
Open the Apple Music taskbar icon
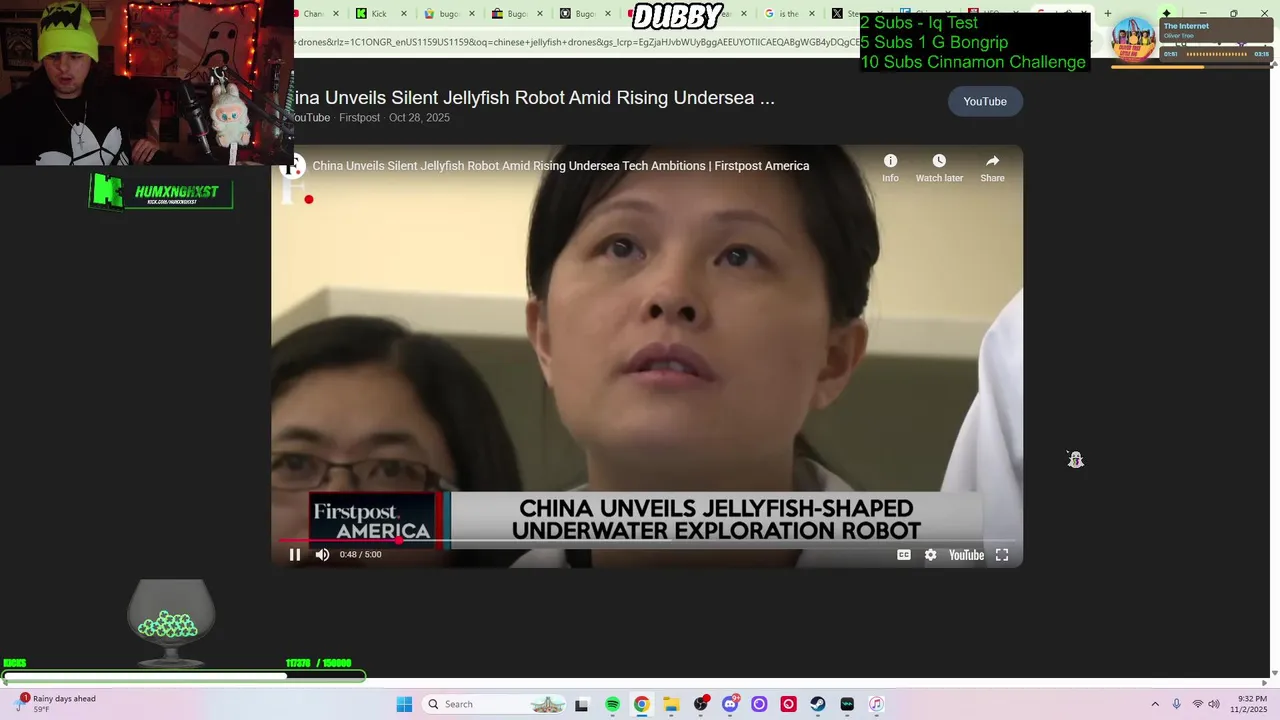[x=876, y=704]
